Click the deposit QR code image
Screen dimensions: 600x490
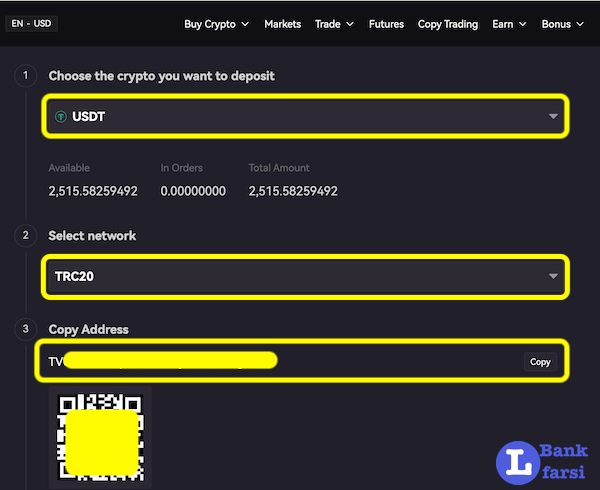(x=100, y=435)
